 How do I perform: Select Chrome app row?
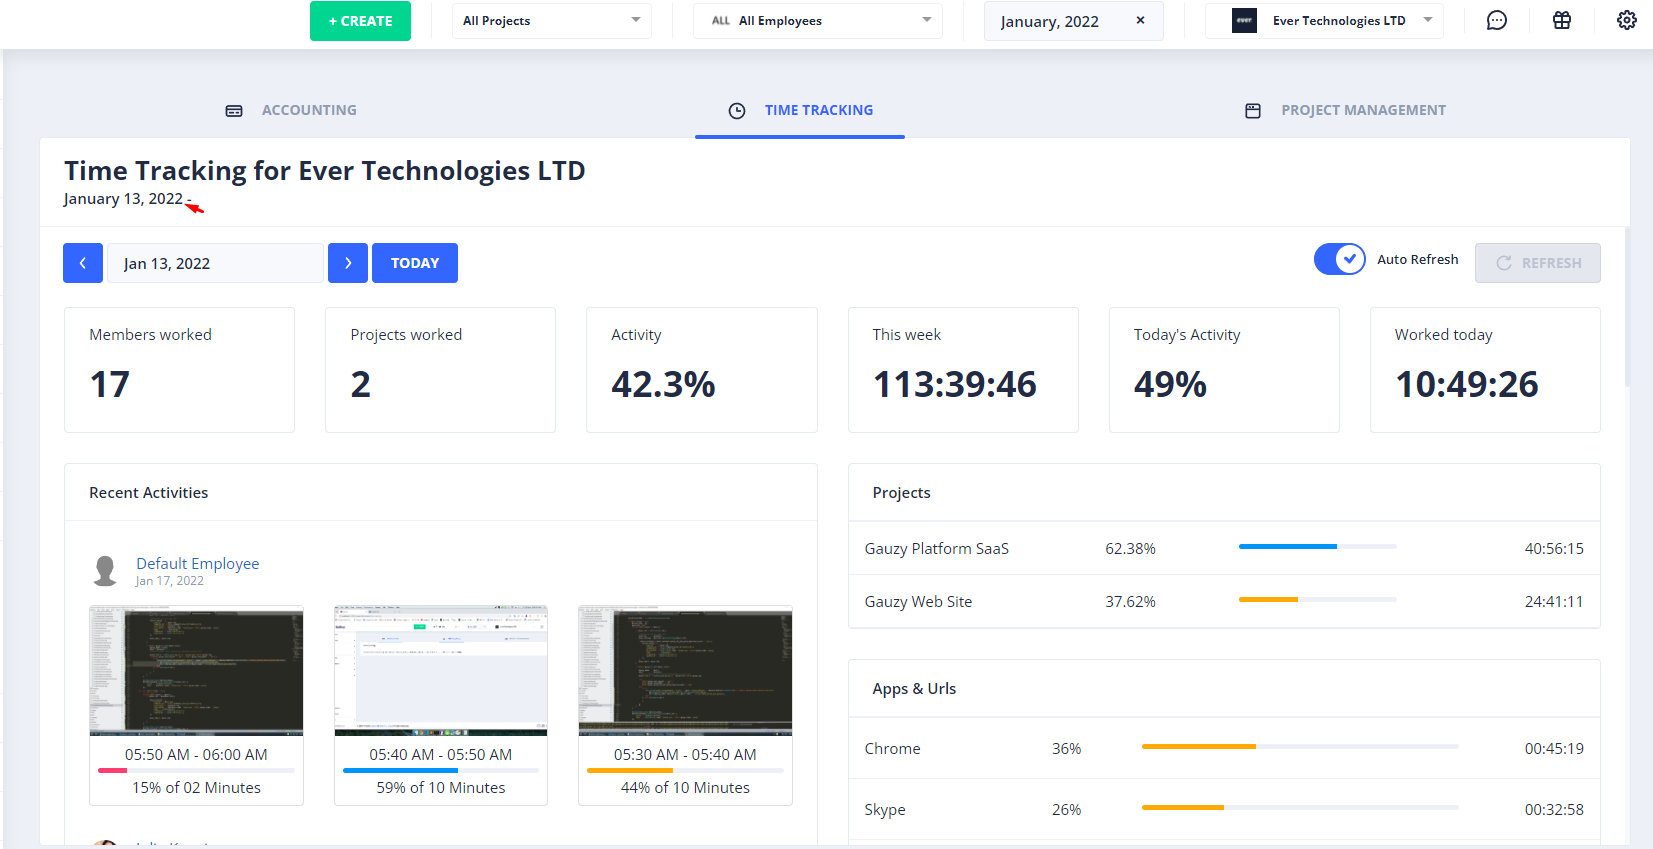click(x=1224, y=748)
